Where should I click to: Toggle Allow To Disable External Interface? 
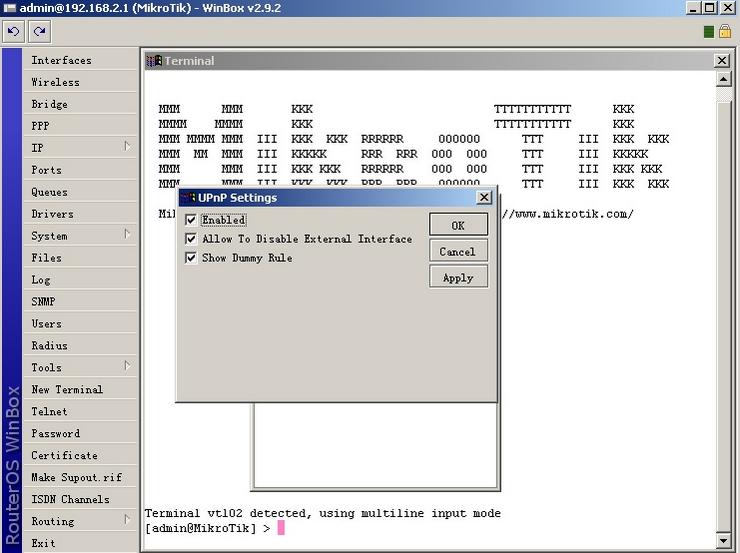pos(191,239)
